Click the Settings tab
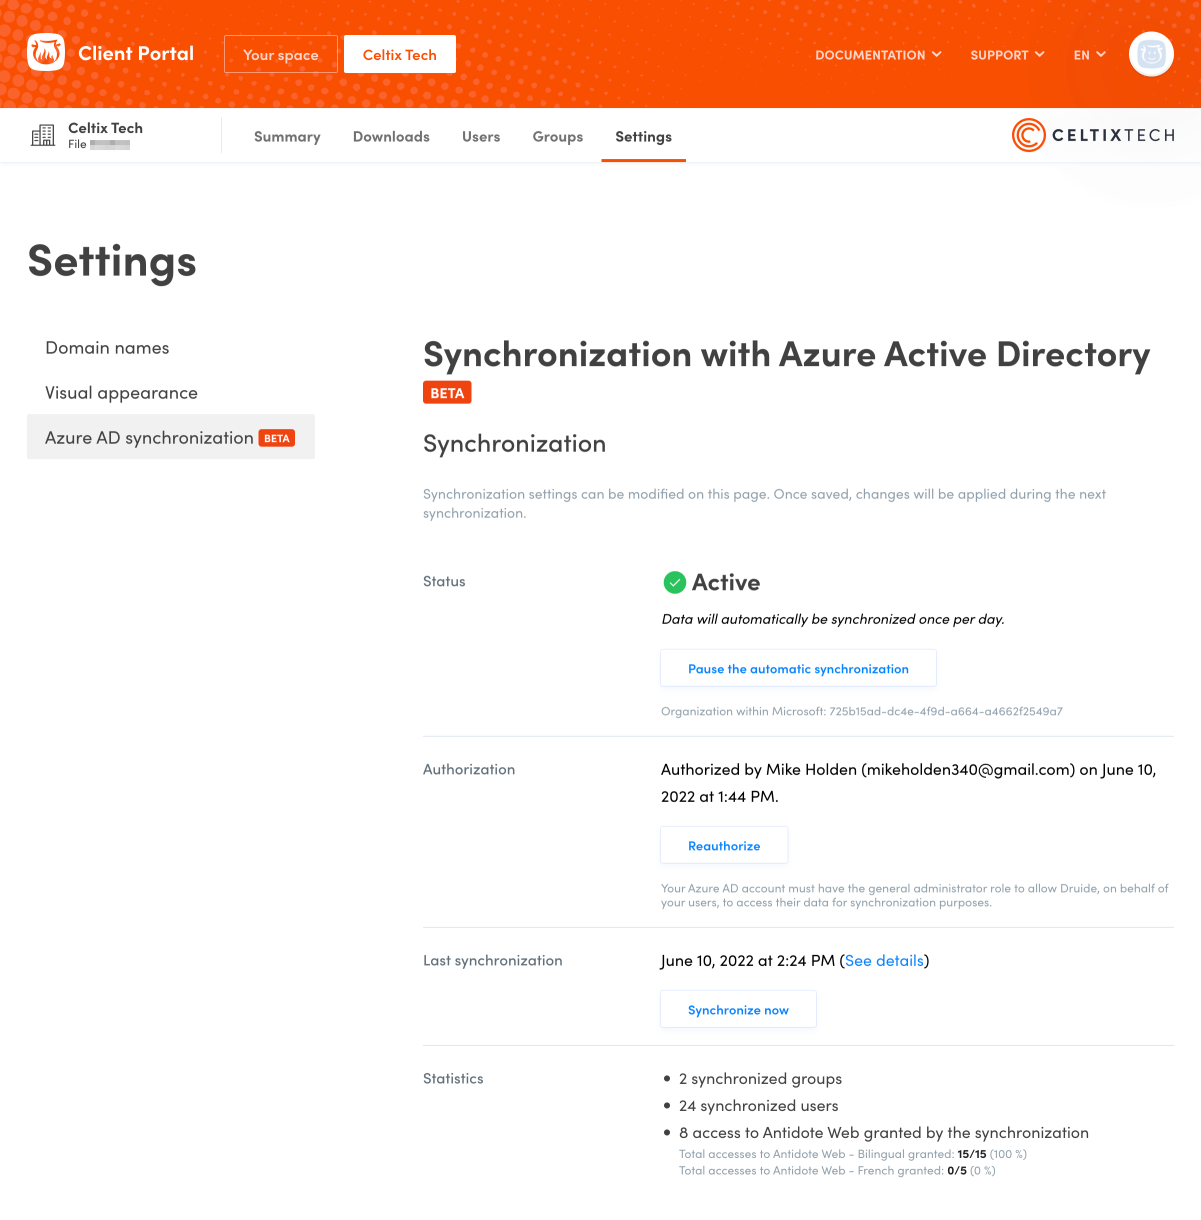1201x1220 pixels. coord(643,137)
